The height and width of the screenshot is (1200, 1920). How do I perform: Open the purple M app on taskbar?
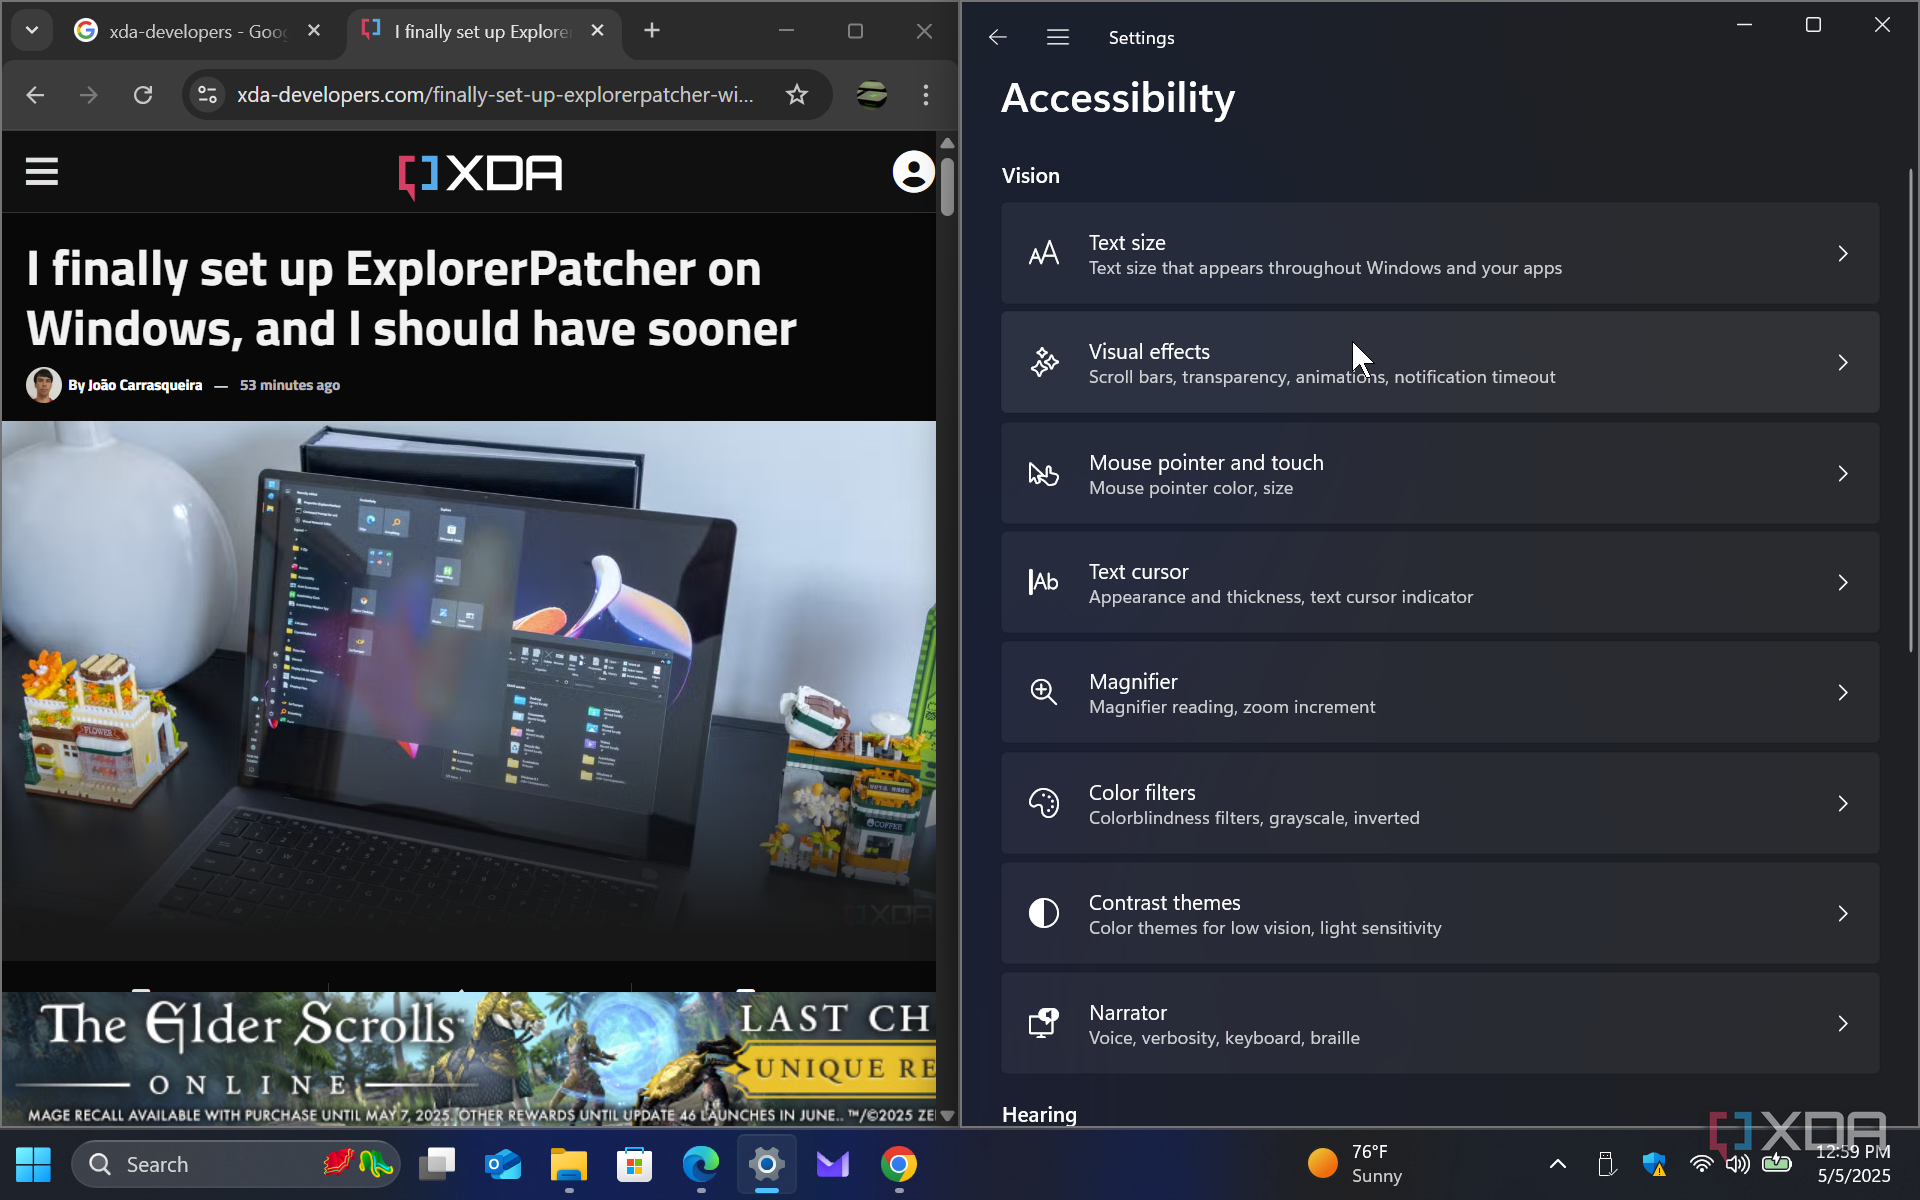833,1164
